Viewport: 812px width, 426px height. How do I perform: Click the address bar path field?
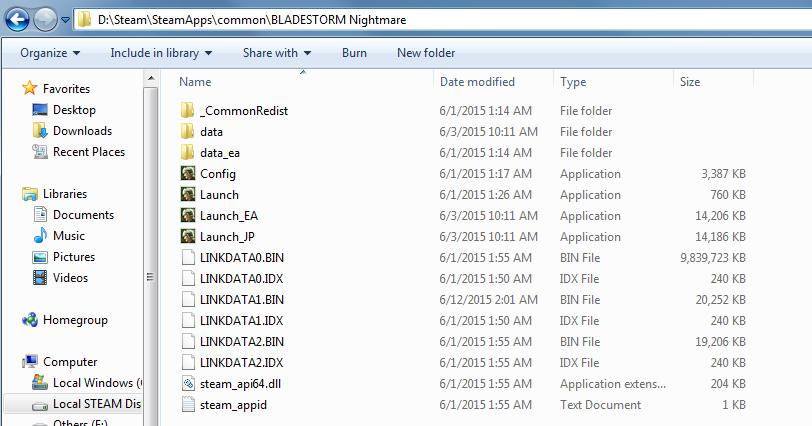tap(450, 19)
